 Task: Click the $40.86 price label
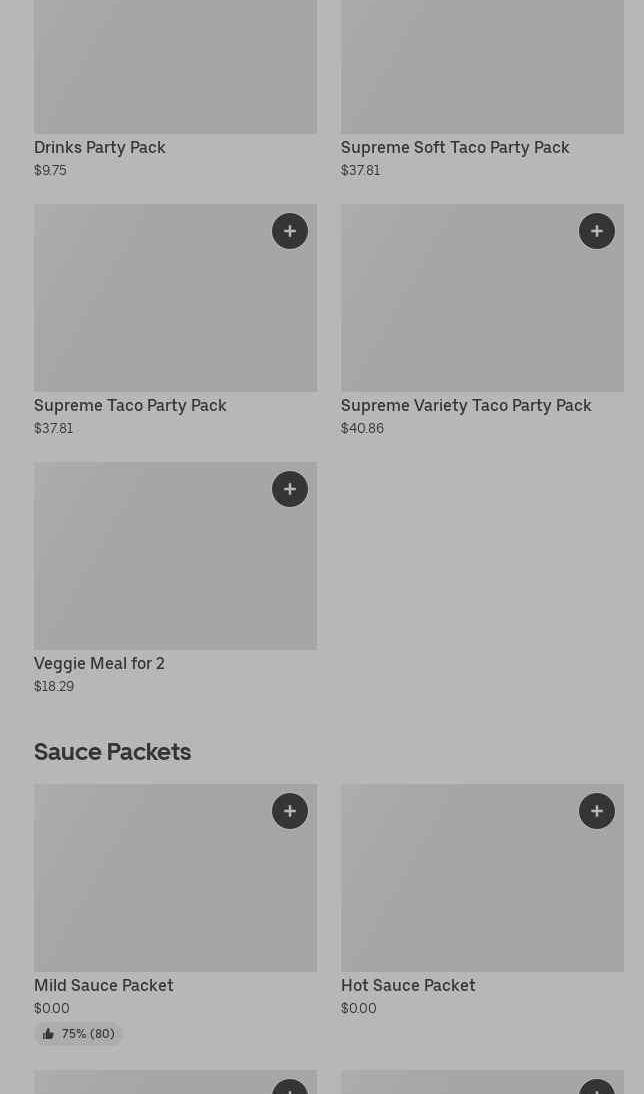pyautogui.click(x=362, y=429)
